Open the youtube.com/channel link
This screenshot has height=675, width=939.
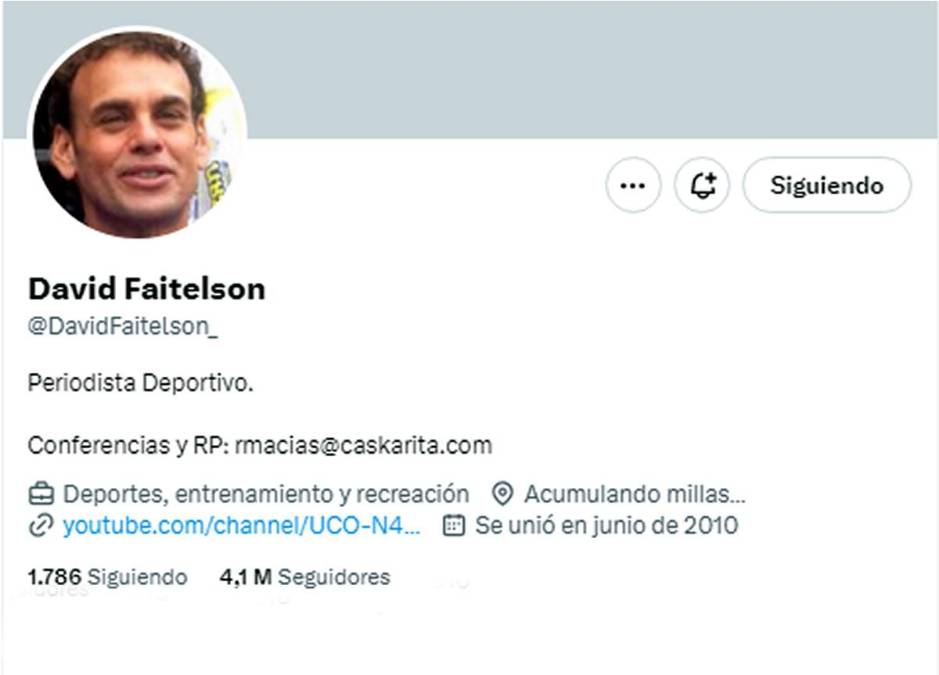click(241, 525)
